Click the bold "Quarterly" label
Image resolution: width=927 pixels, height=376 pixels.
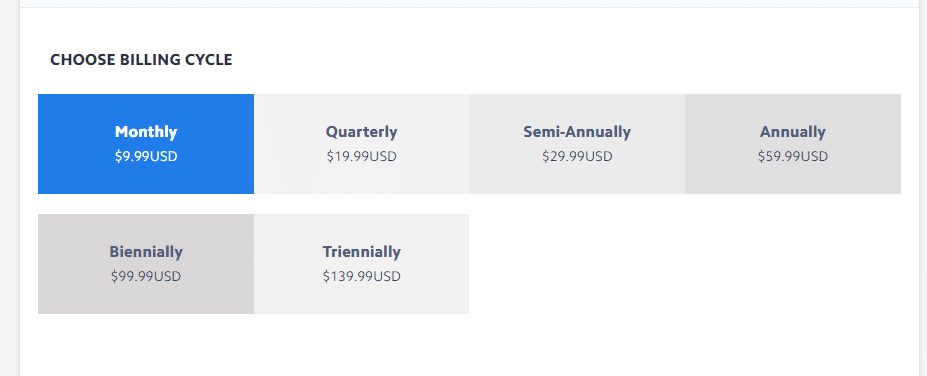pos(361,132)
